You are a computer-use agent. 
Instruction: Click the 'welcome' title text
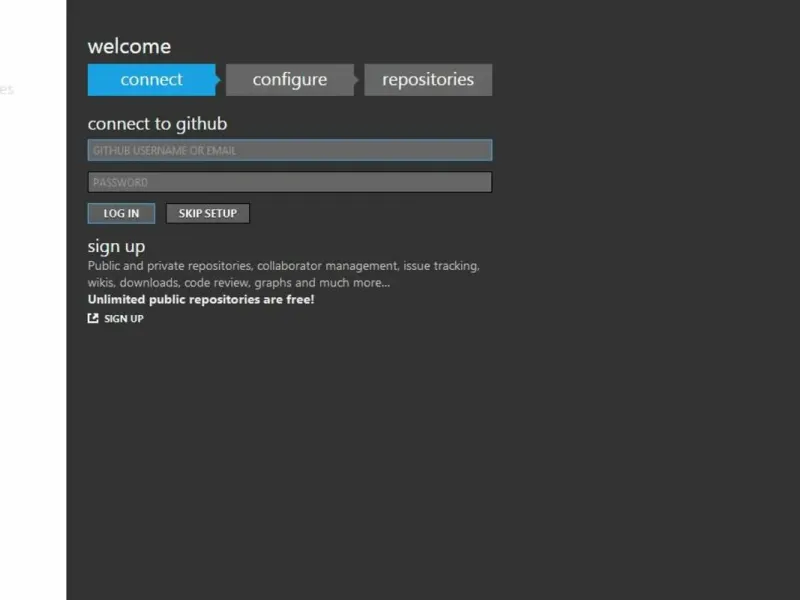(129, 46)
